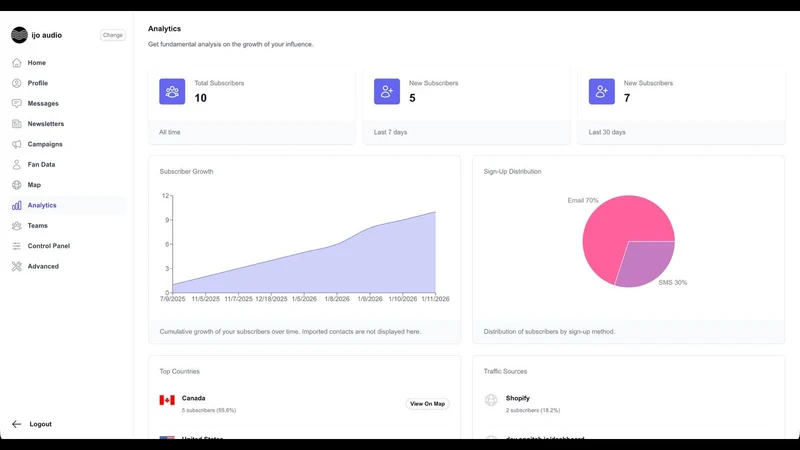800x450 pixels.
Task: Click the Advanced tools icon
Action: [17, 266]
